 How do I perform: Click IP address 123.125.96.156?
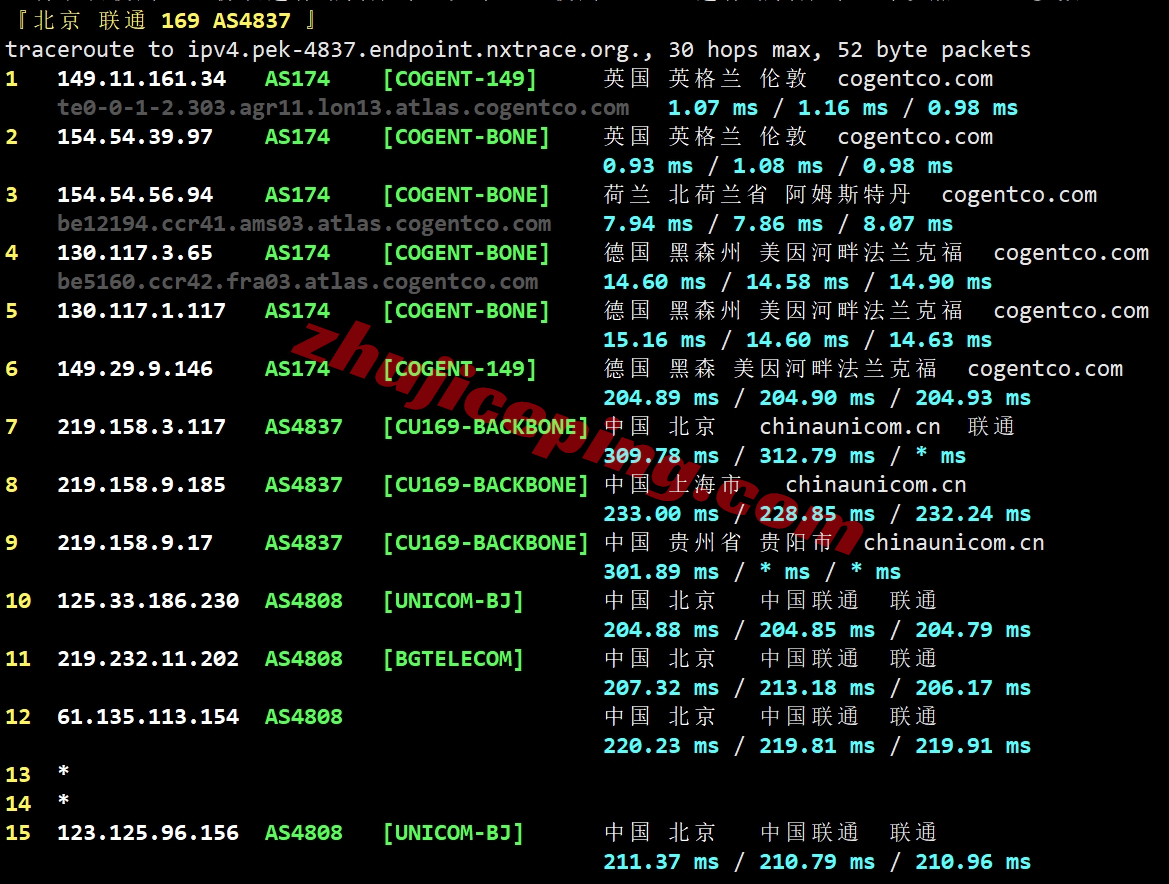[x=148, y=833]
